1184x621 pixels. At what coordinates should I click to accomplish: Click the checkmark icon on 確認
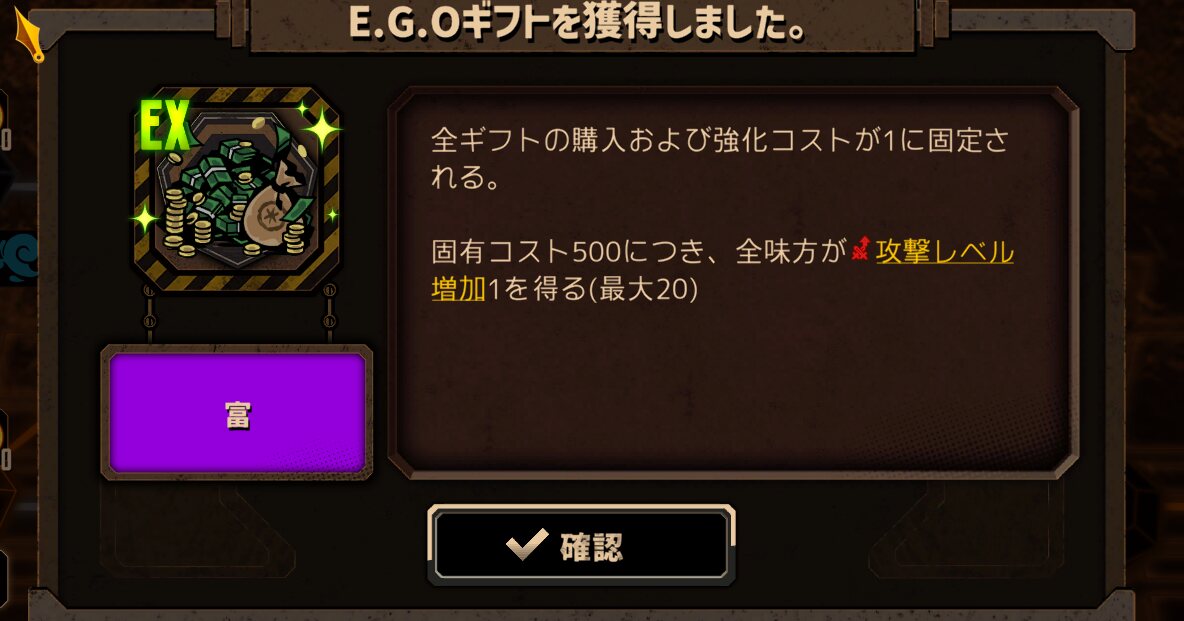tap(527, 544)
